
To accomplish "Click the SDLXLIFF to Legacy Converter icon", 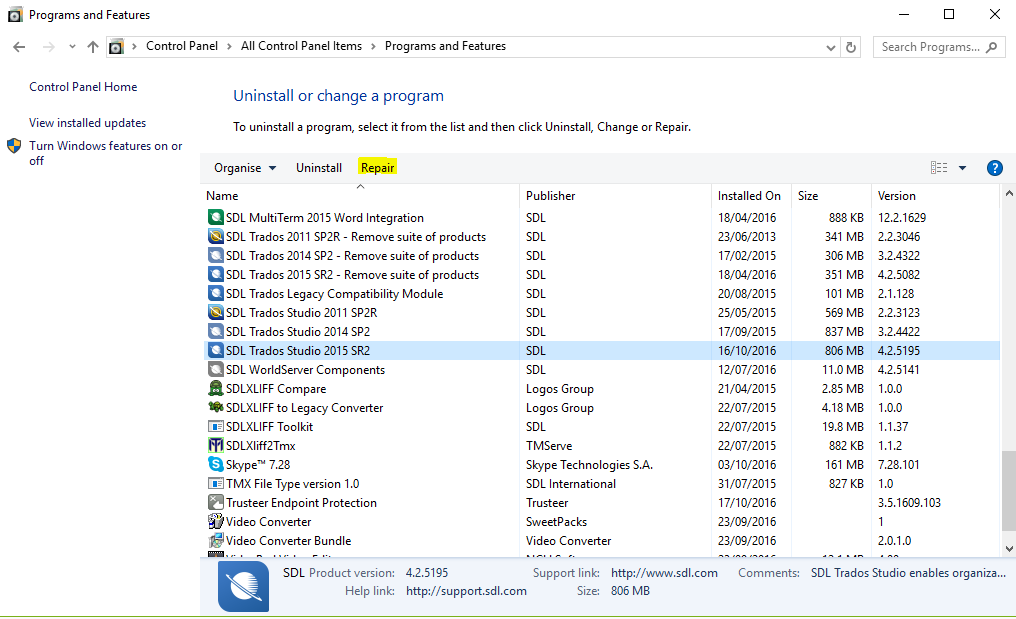I will 216,408.
